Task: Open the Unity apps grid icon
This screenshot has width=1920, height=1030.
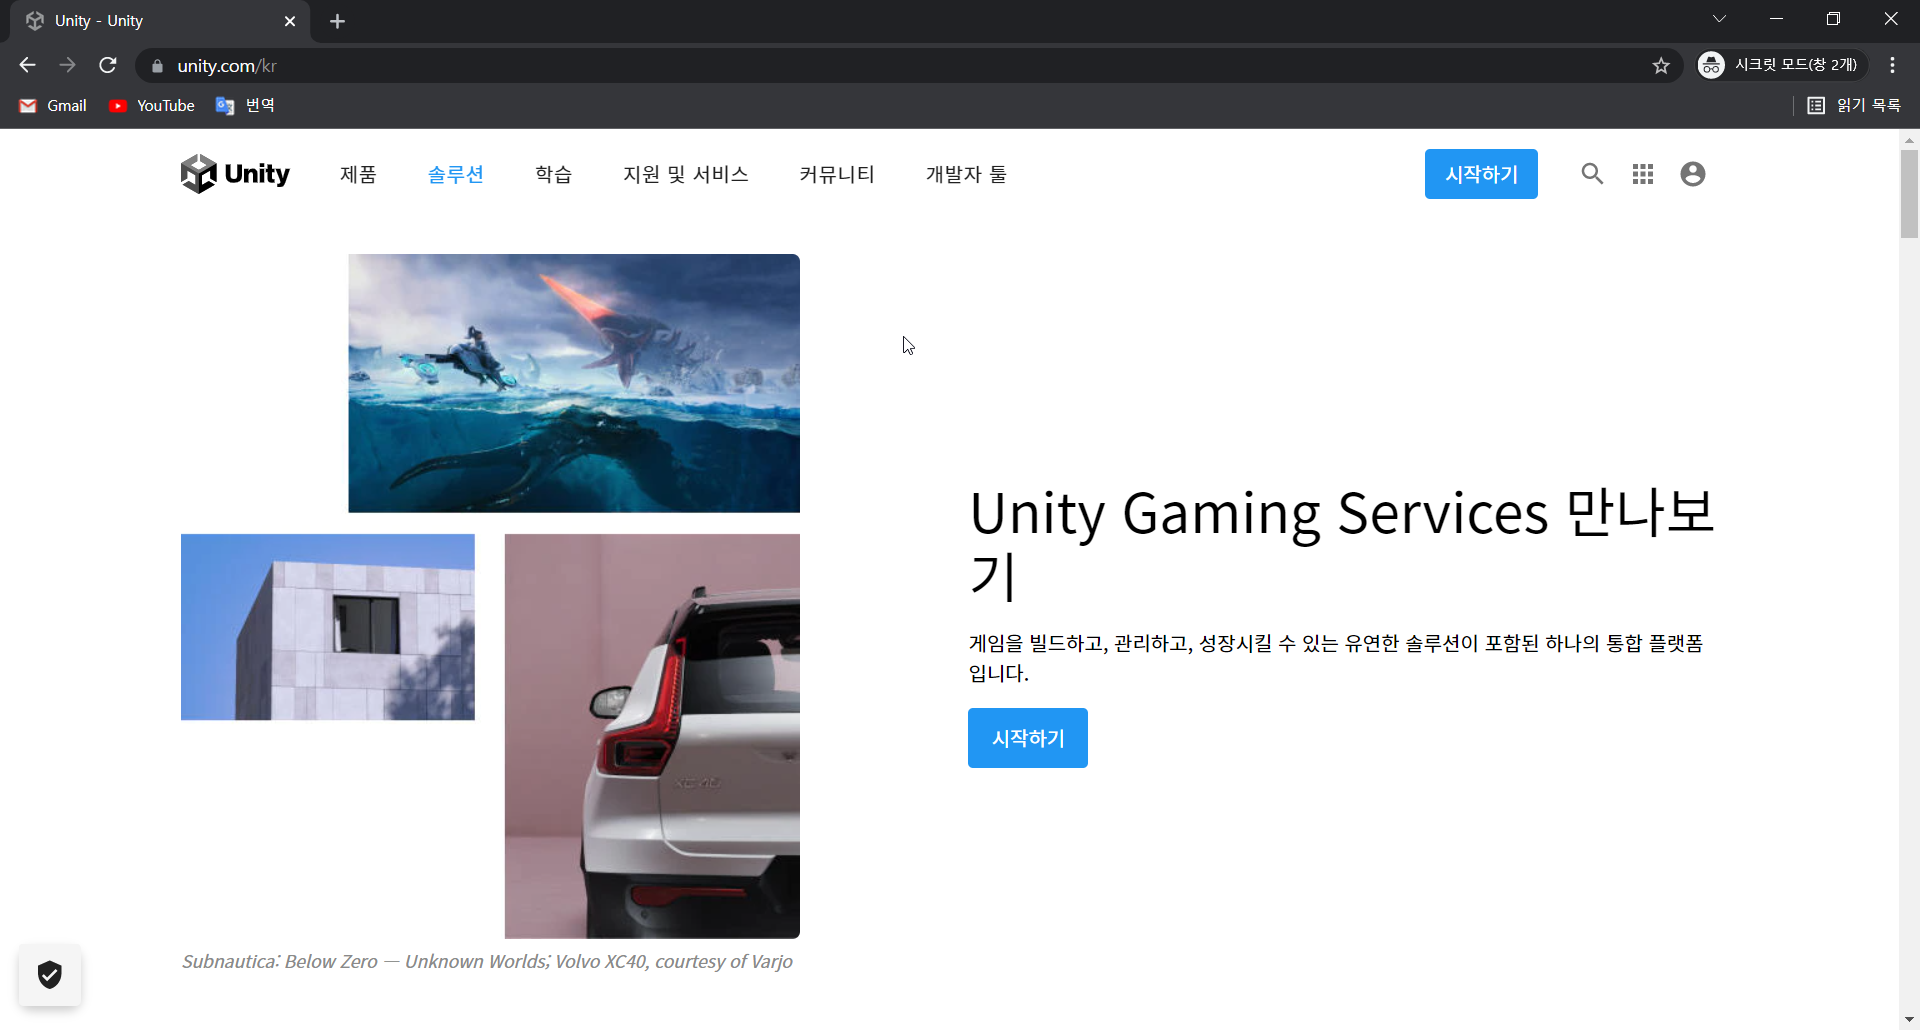Action: coord(1643,174)
